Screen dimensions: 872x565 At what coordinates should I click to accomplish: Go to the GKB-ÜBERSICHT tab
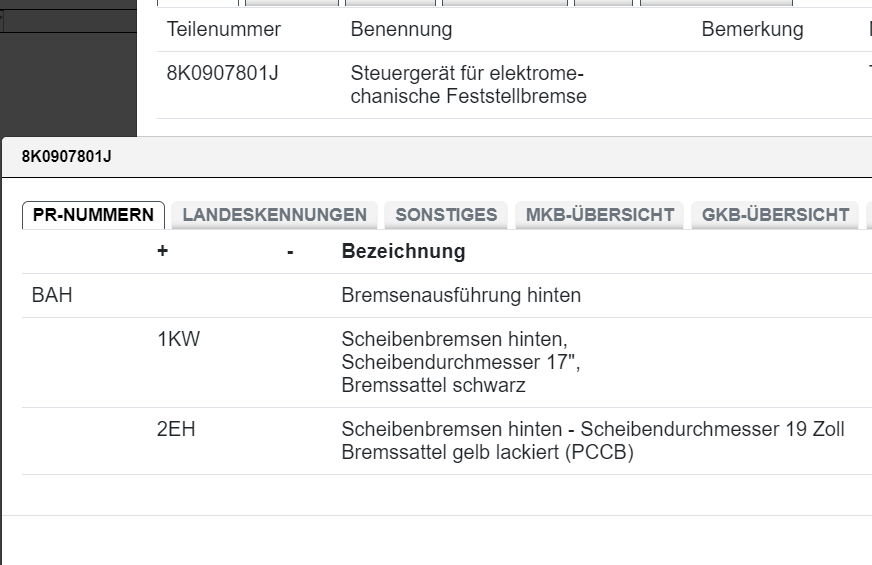click(775, 215)
